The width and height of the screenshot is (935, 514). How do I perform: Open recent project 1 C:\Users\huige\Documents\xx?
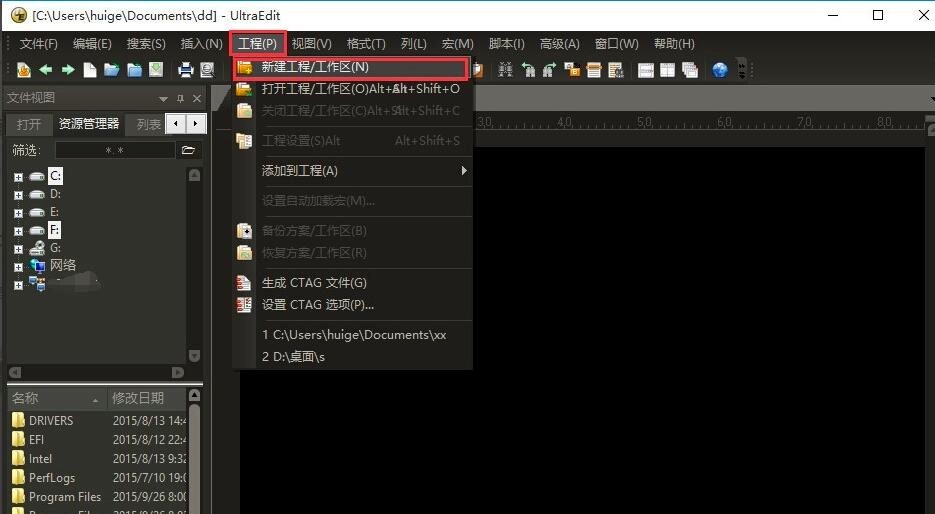point(352,335)
